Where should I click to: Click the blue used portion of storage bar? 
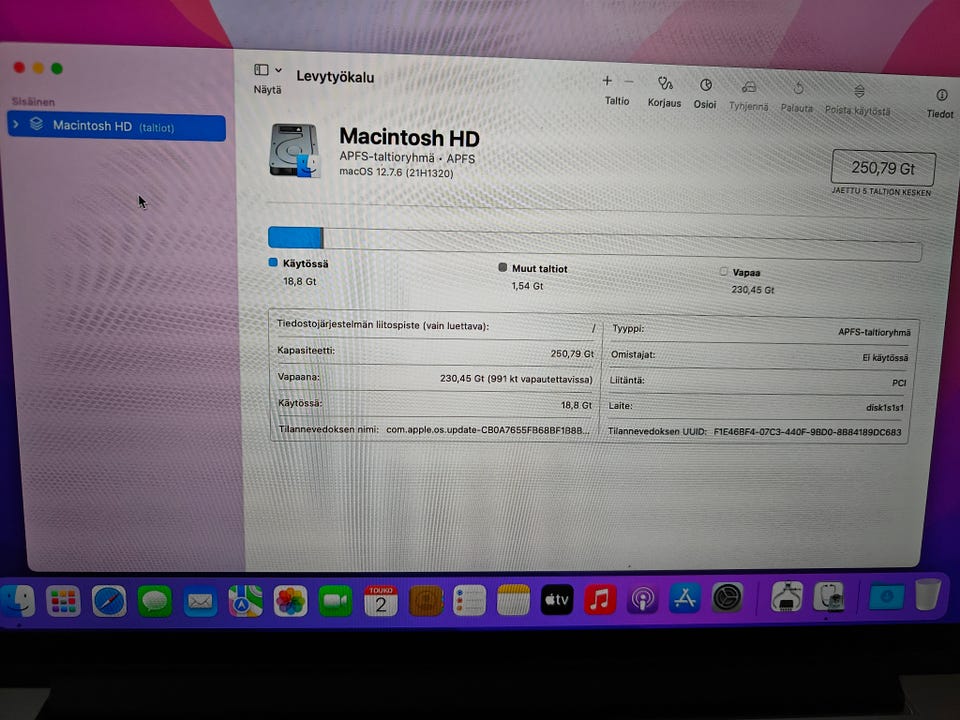(x=295, y=237)
